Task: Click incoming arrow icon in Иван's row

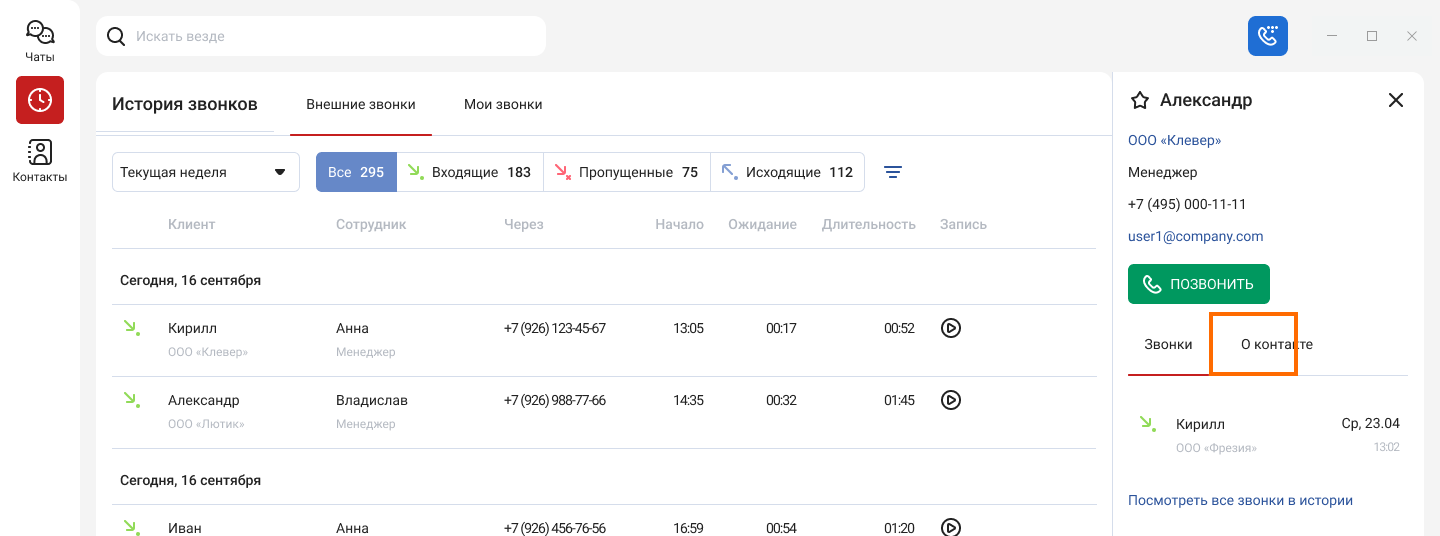Action: point(131,527)
